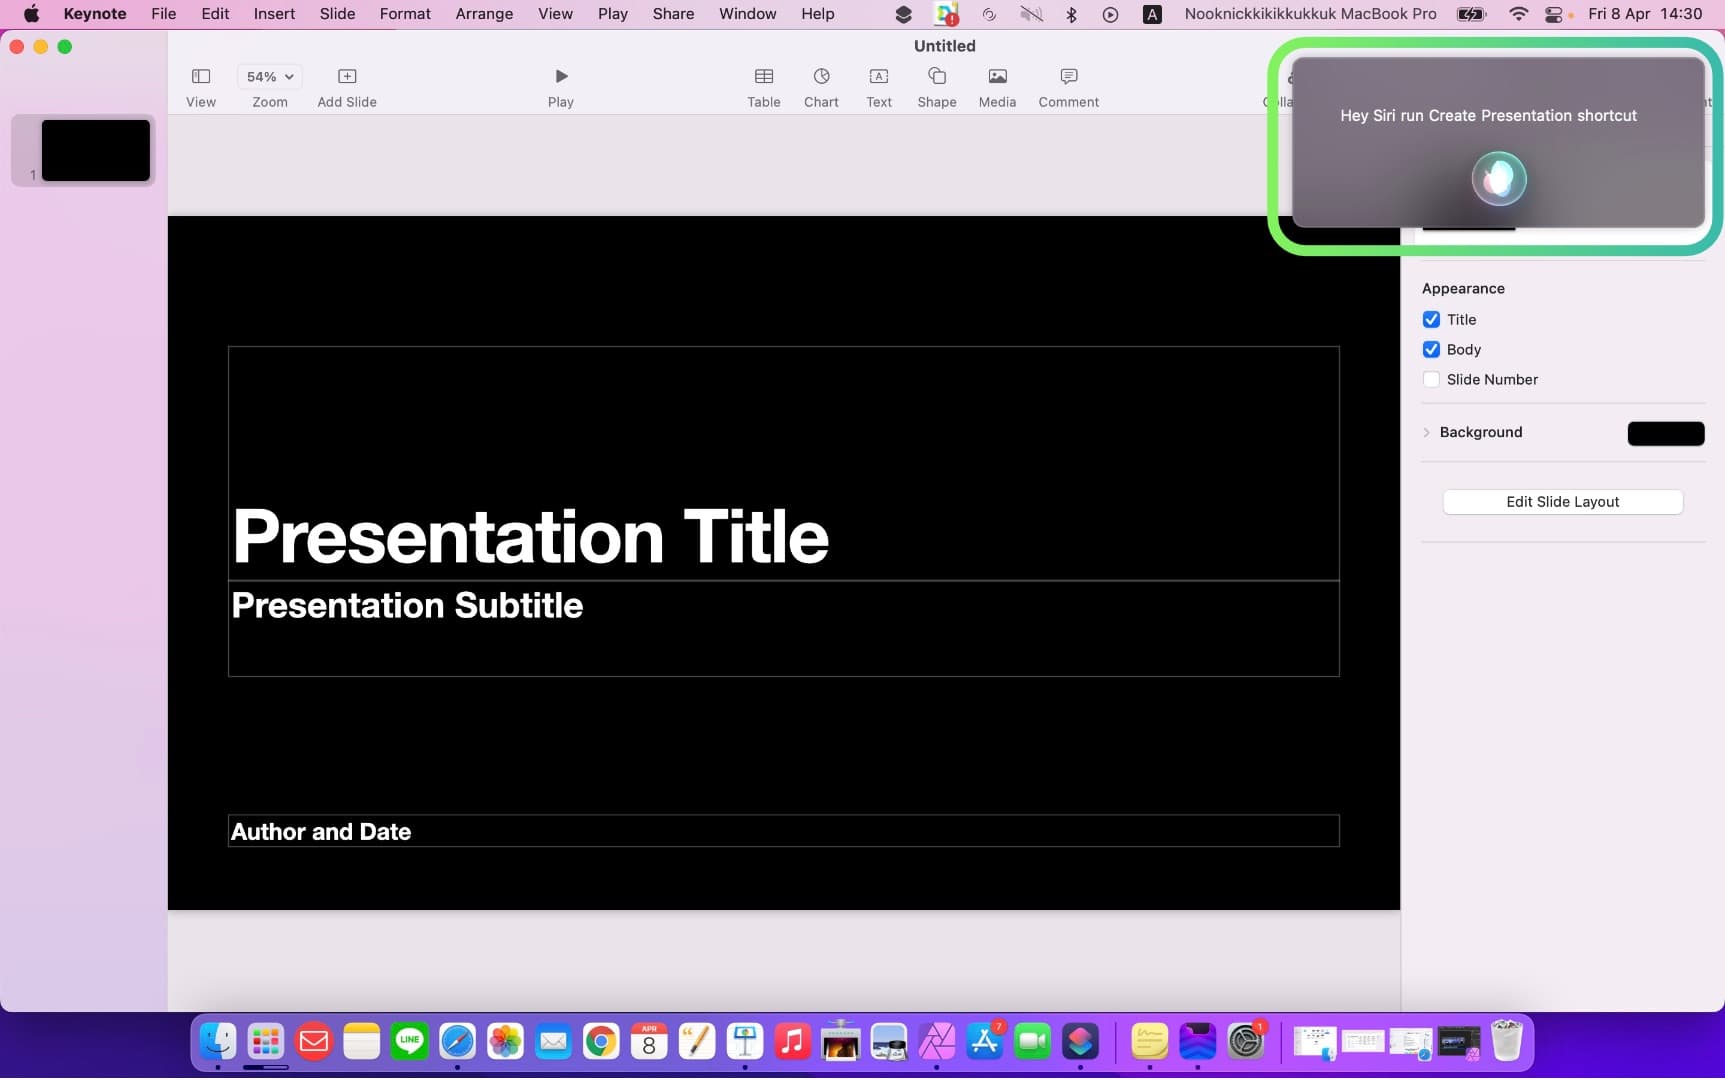
Task: Expand the Background section
Action: [1427, 433]
